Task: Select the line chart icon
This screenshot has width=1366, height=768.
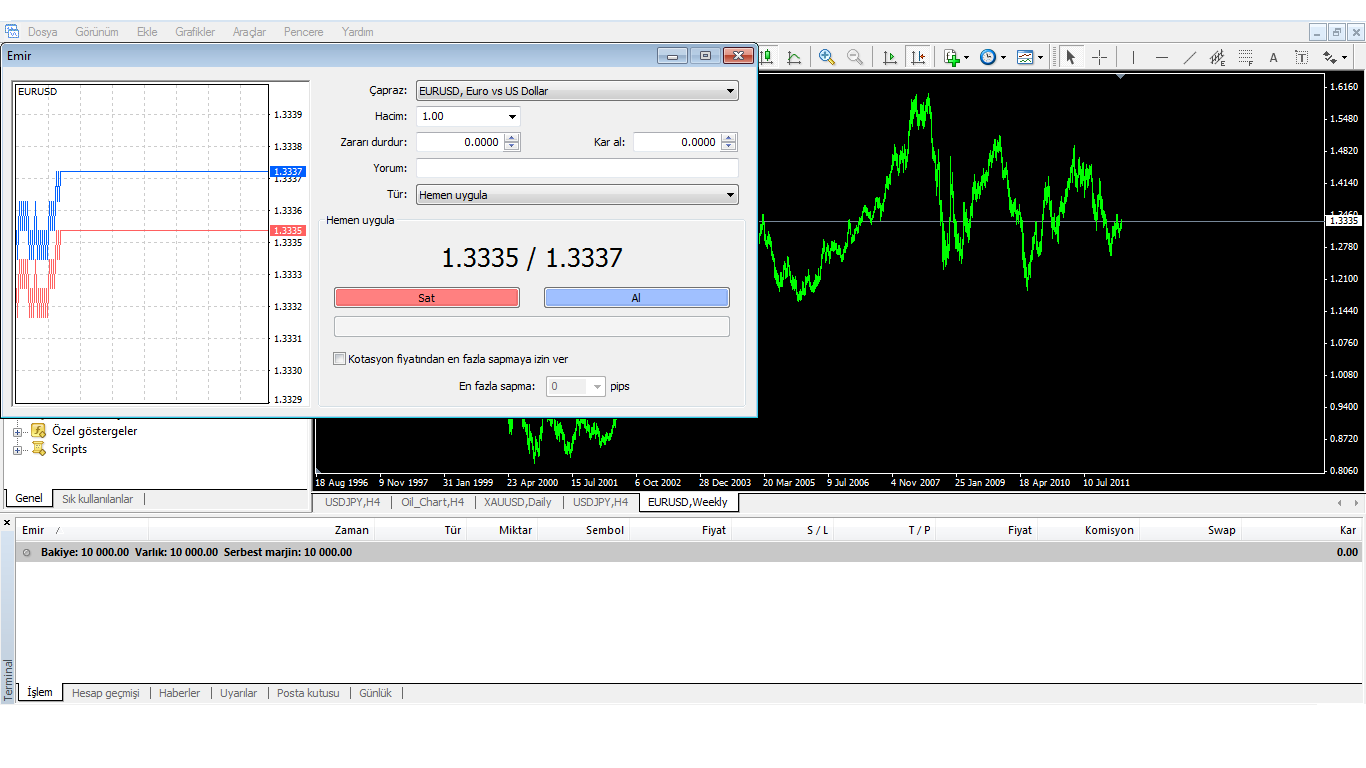Action: (x=794, y=57)
